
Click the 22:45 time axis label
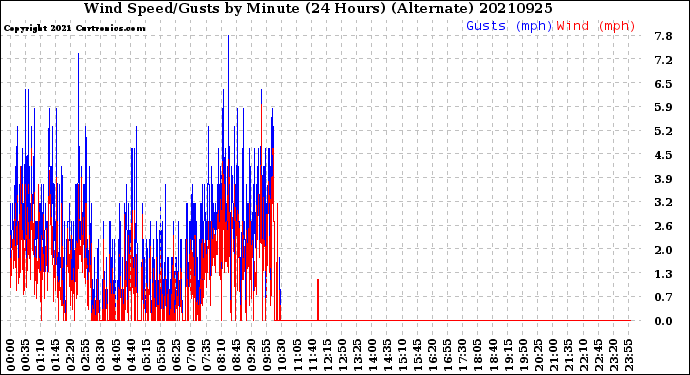click(x=598, y=355)
